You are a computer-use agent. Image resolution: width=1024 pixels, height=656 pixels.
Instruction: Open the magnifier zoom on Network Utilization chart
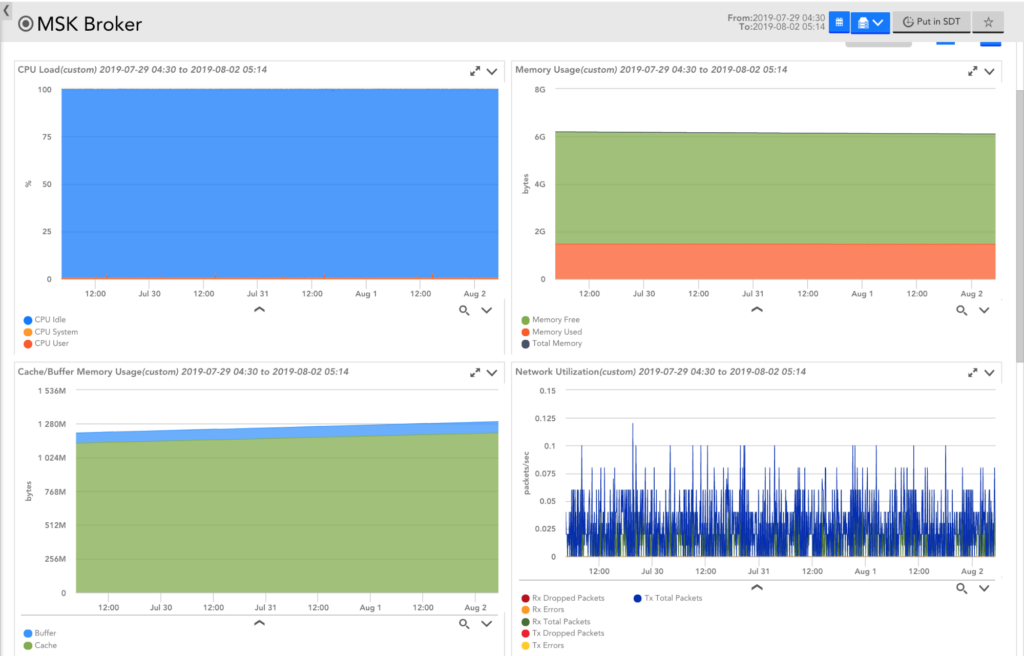[962, 588]
